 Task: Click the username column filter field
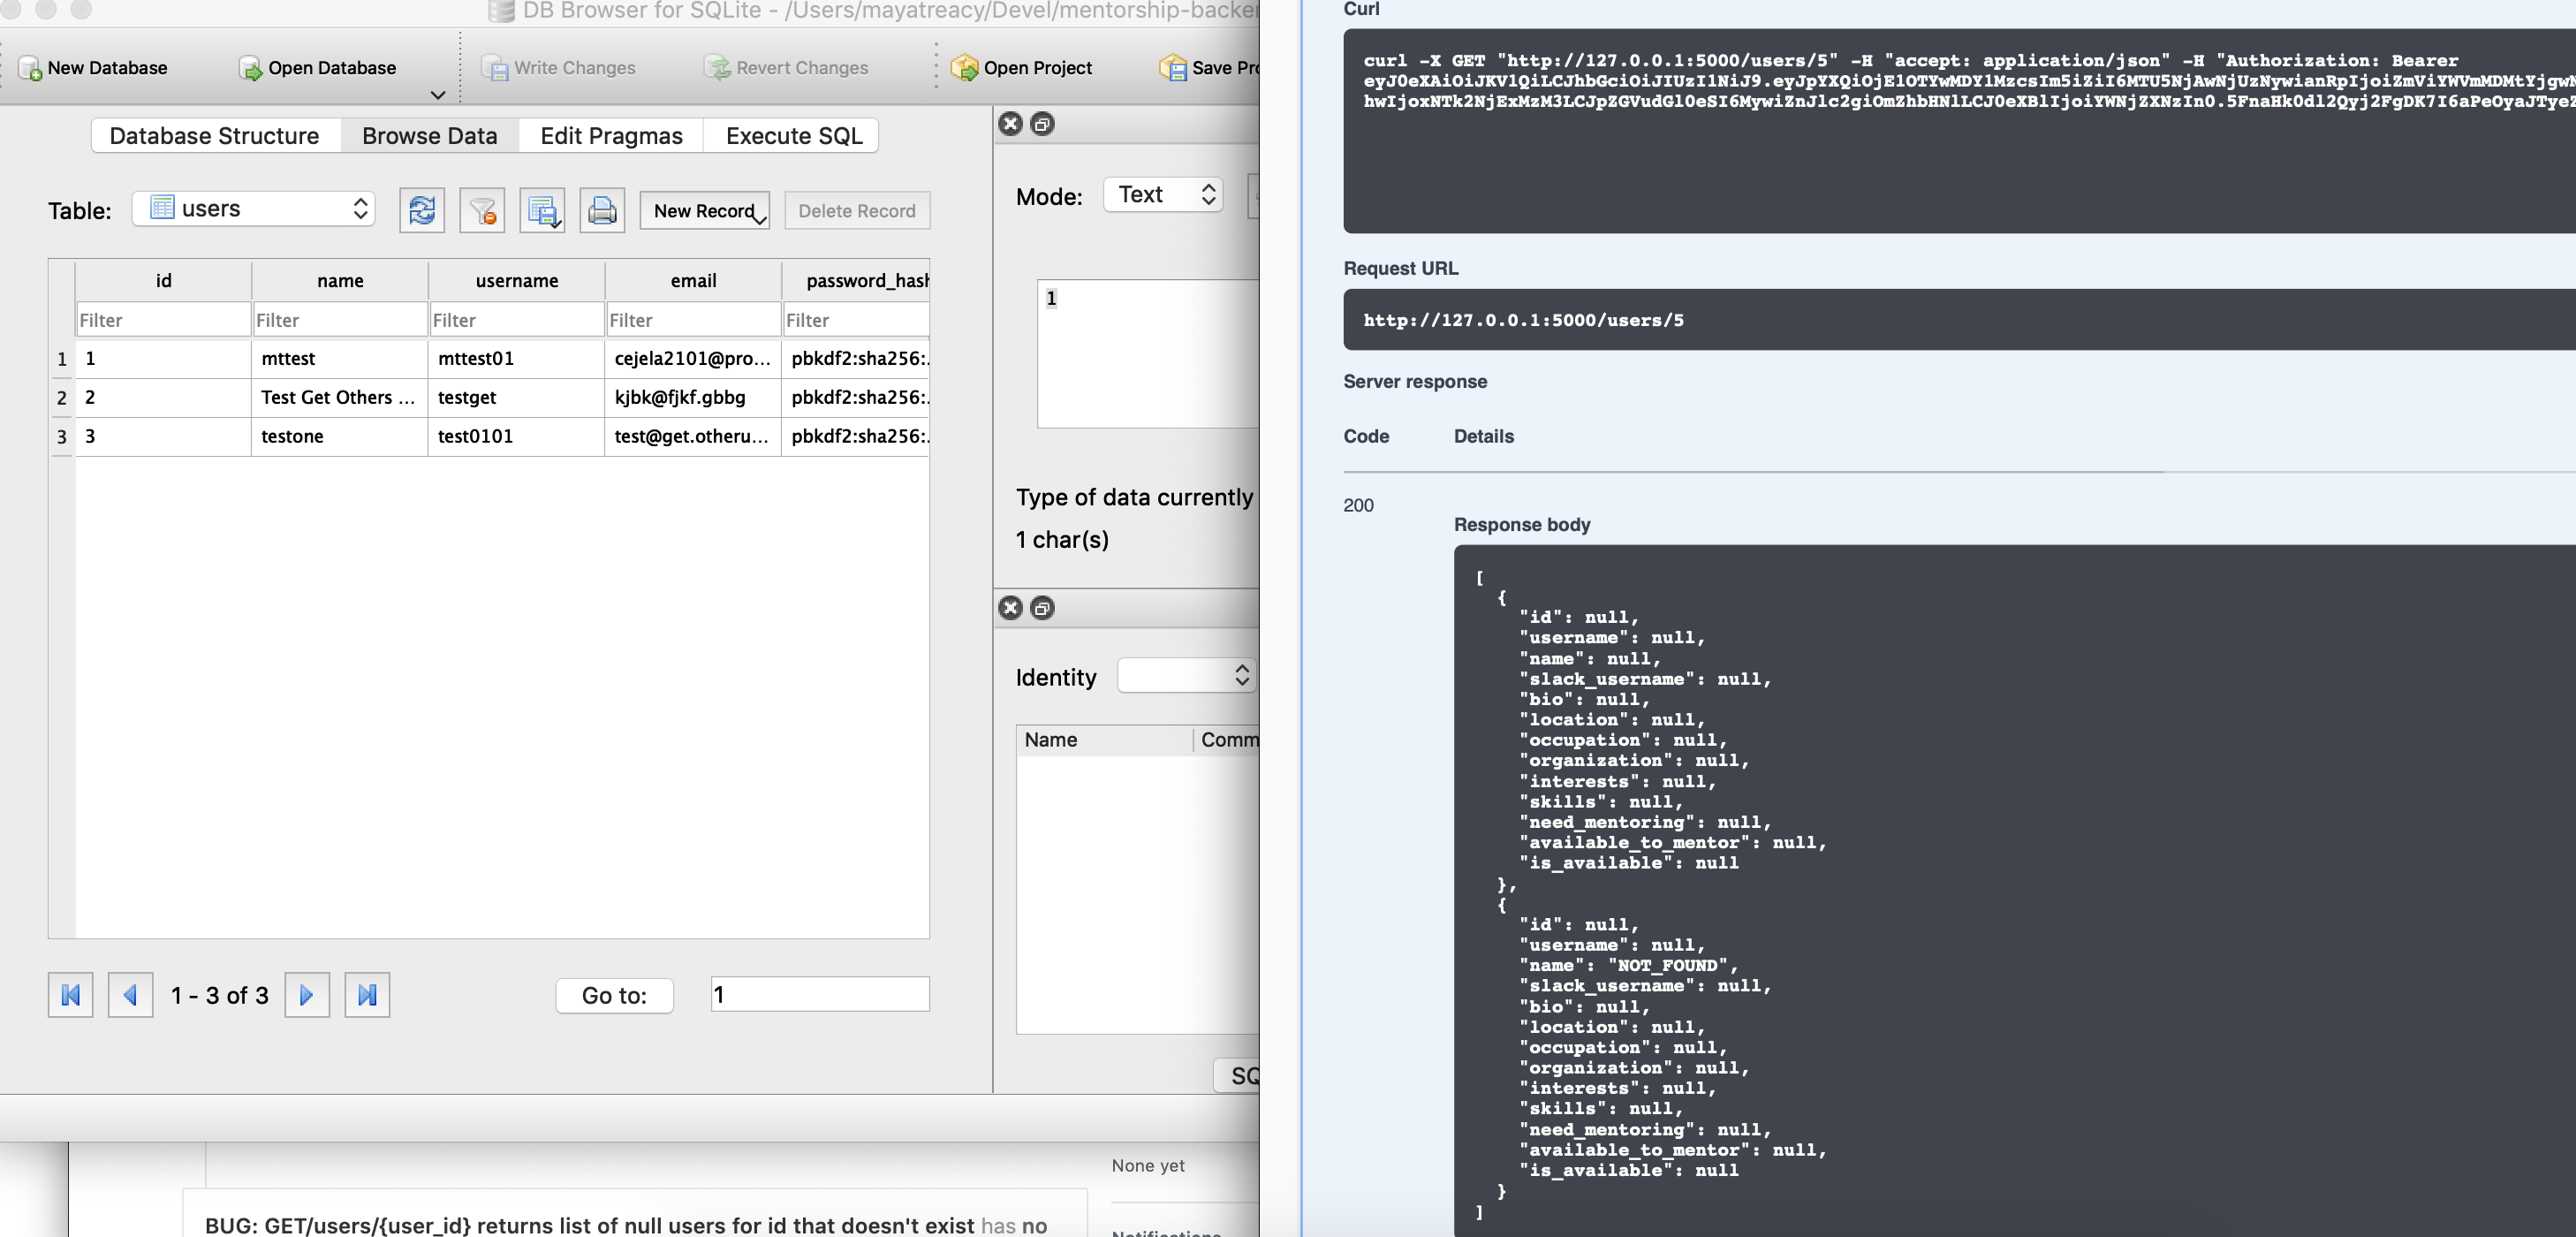point(517,320)
